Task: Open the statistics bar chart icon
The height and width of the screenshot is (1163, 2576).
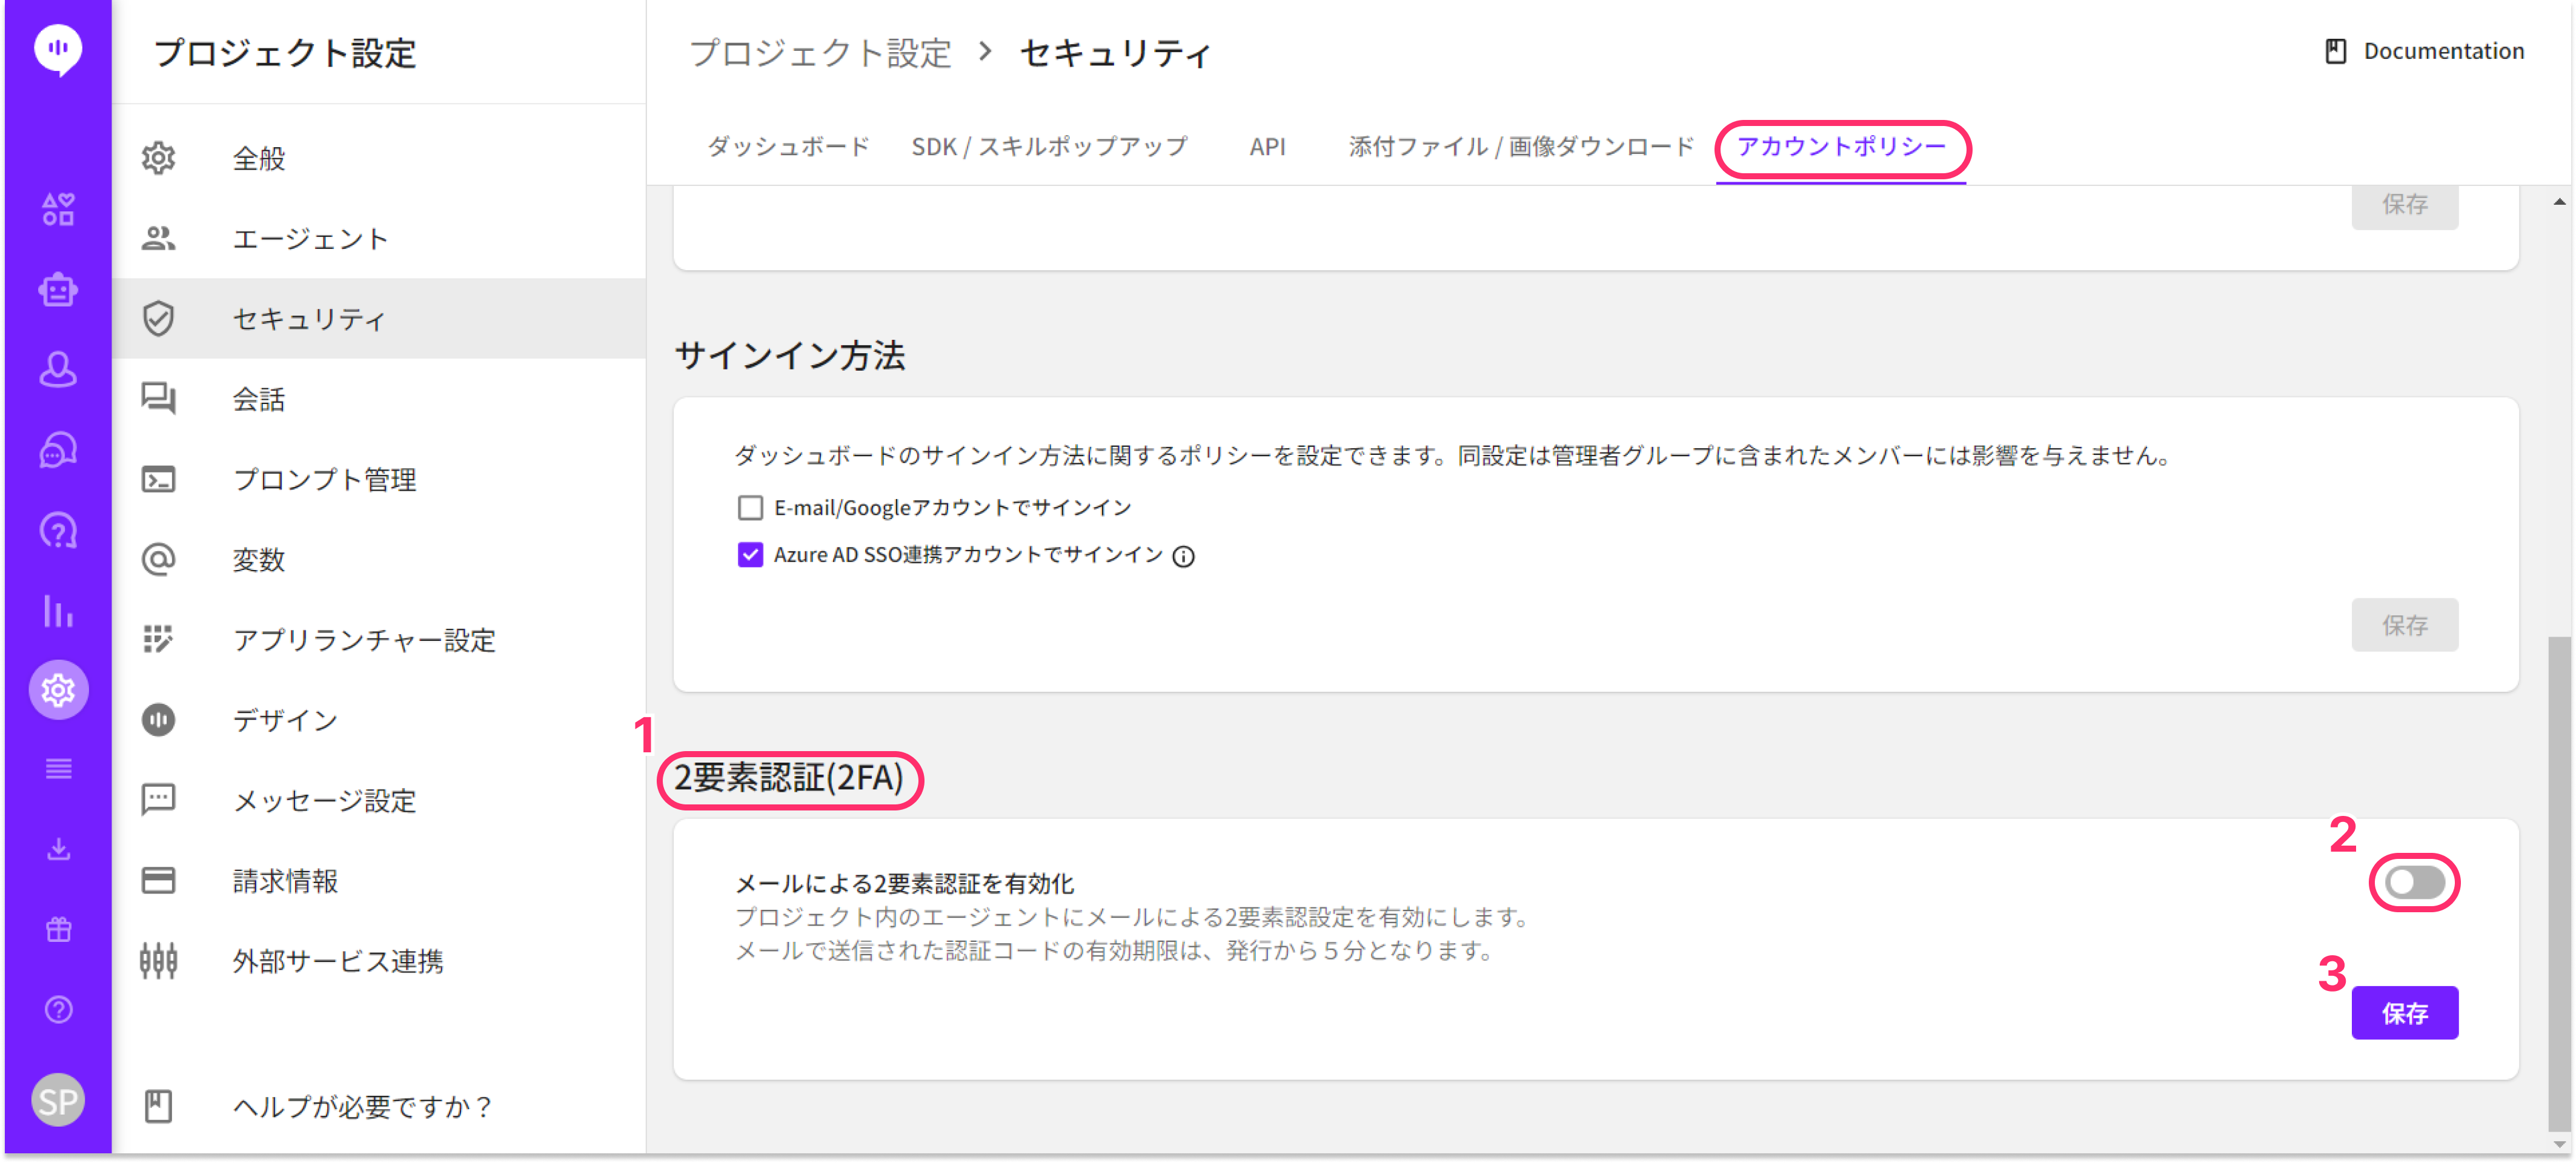Action: point(58,611)
